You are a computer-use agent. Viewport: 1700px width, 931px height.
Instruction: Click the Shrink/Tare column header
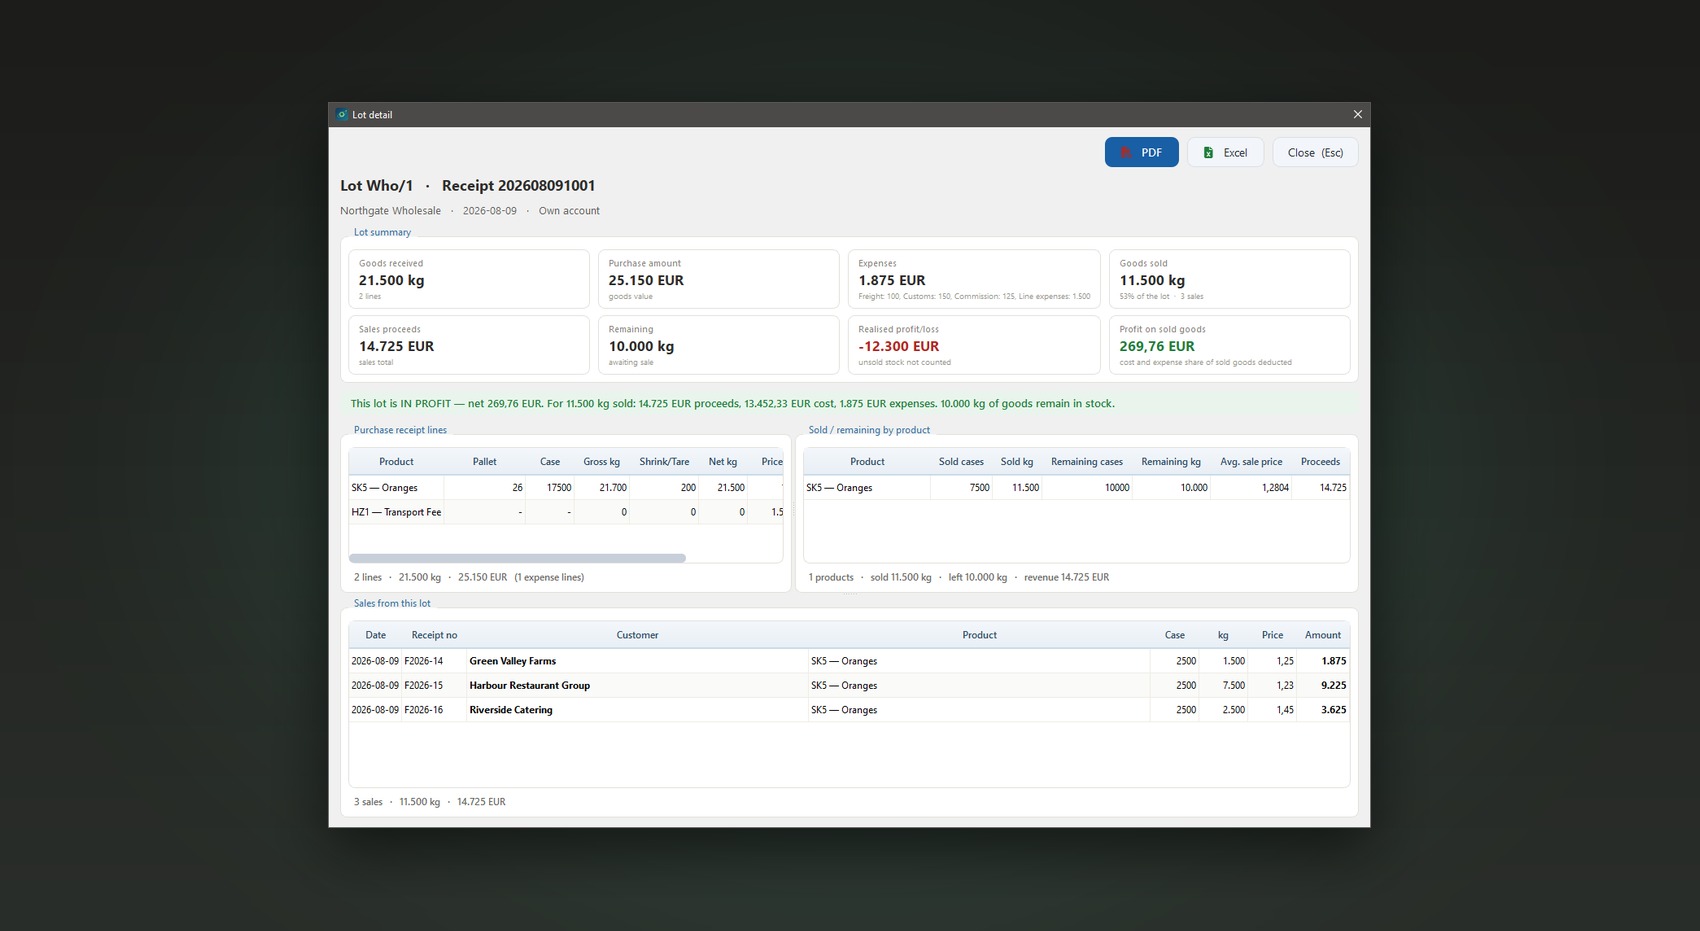(664, 461)
